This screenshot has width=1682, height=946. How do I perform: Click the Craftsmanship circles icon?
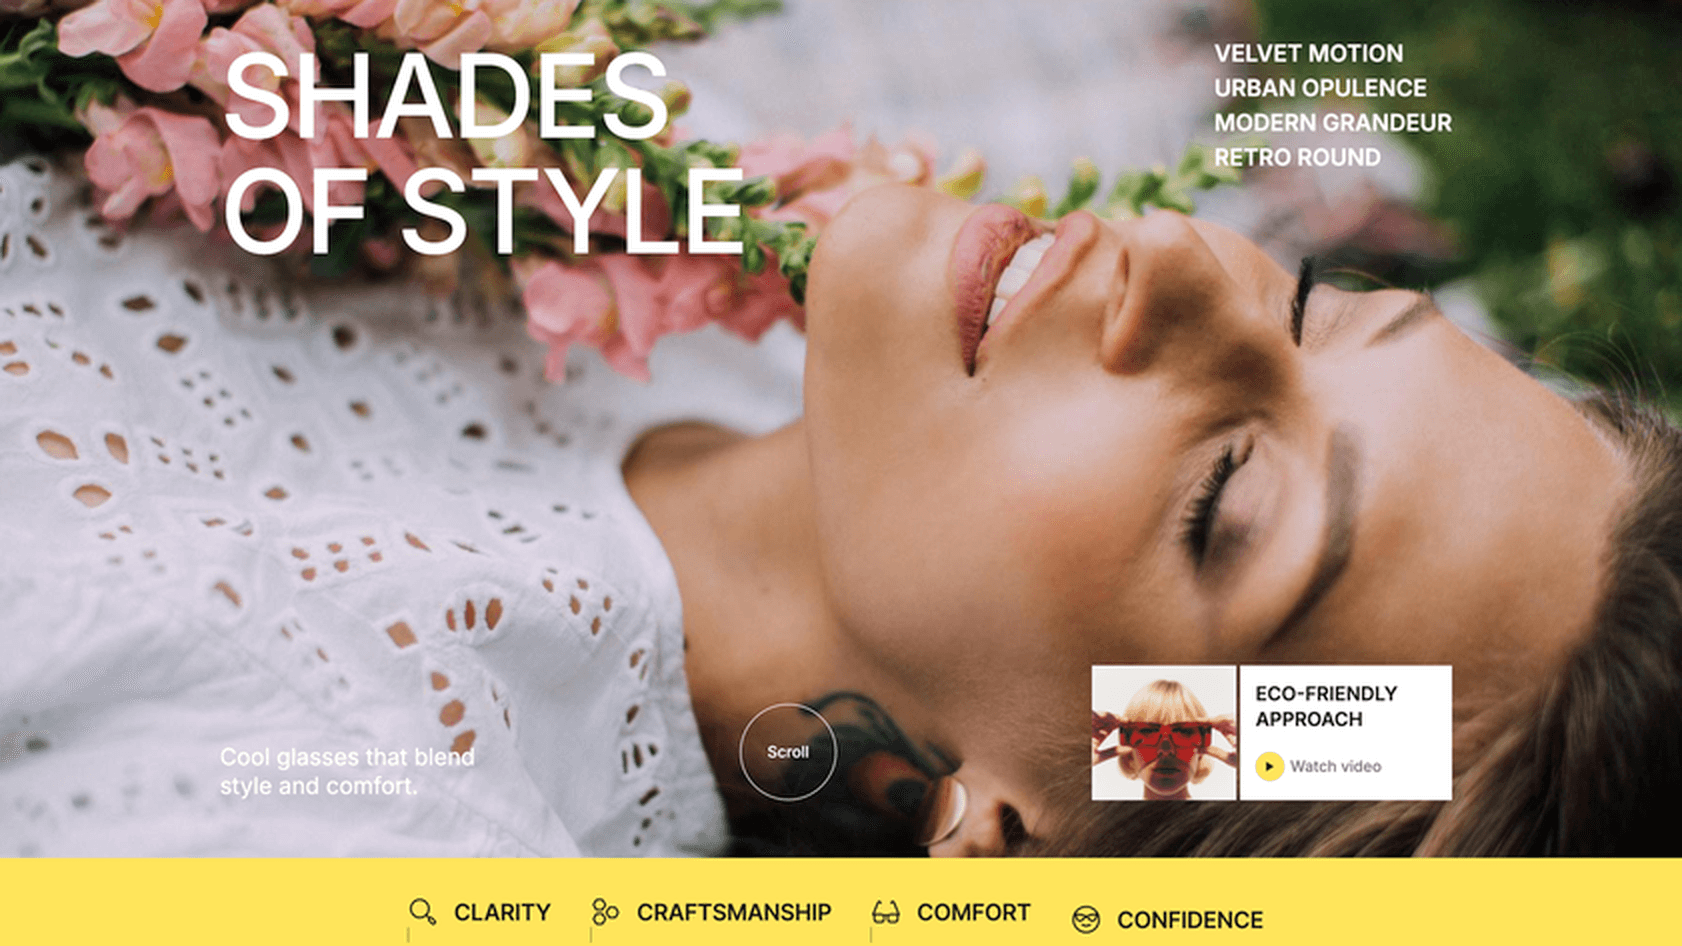click(605, 911)
